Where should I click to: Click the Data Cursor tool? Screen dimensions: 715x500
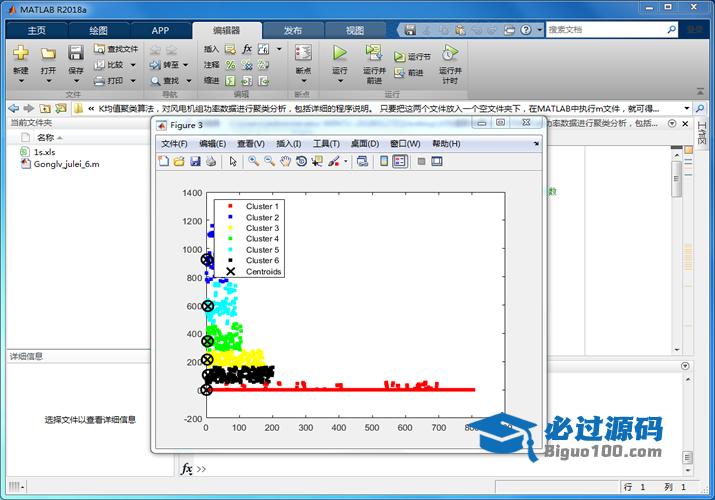coord(316,161)
